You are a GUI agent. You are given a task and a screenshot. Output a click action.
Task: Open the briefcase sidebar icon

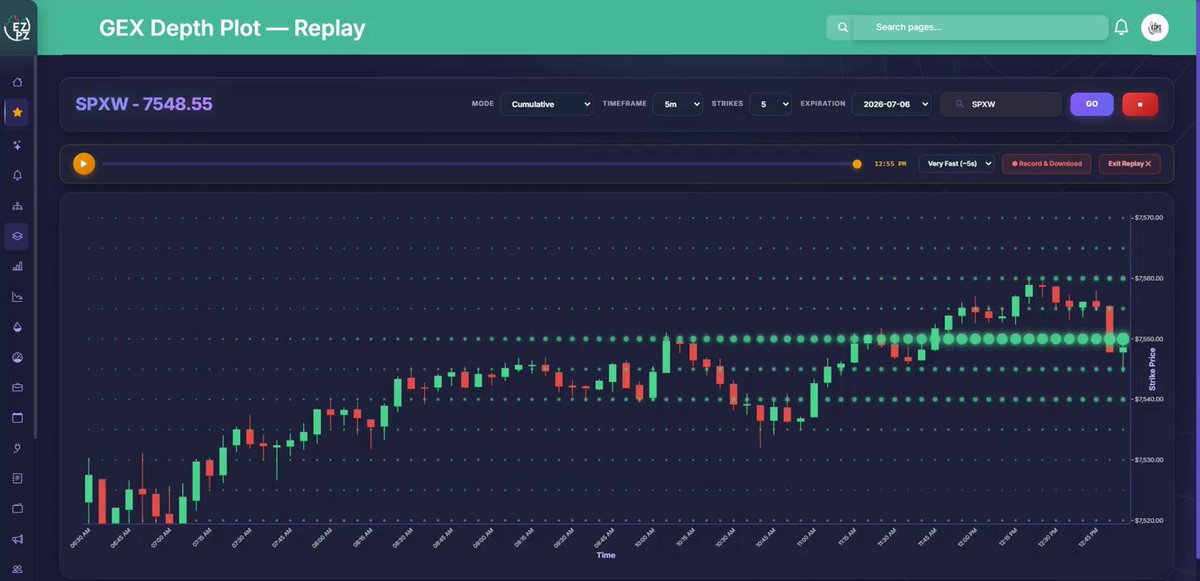pyautogui.click(x=17, y=387)
